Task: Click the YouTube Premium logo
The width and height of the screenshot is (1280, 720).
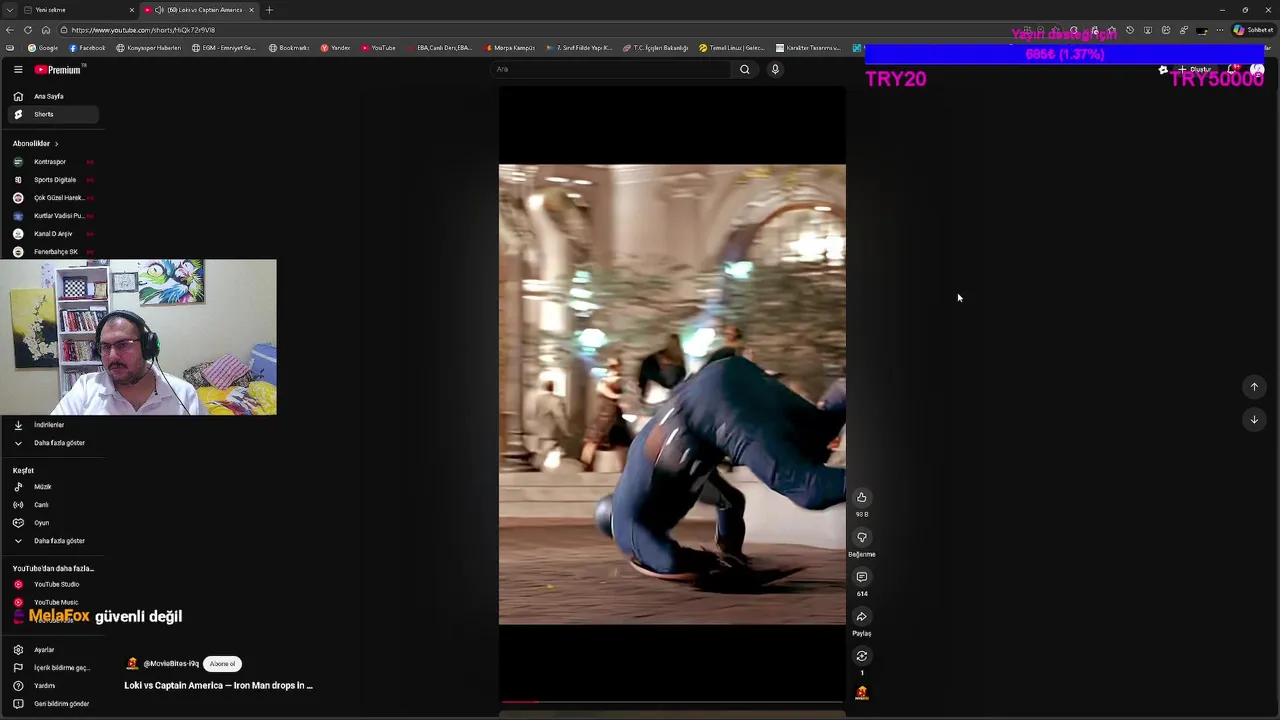Action: (59, 70)
